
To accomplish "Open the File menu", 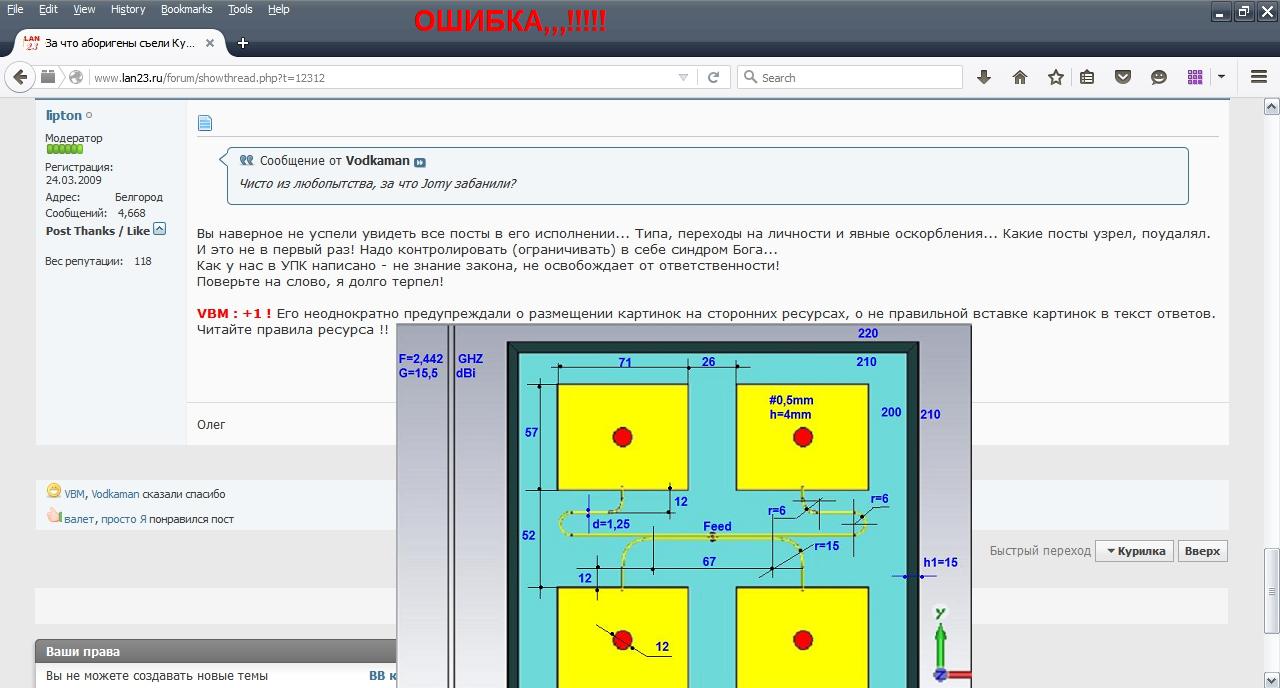I will 15,9.
